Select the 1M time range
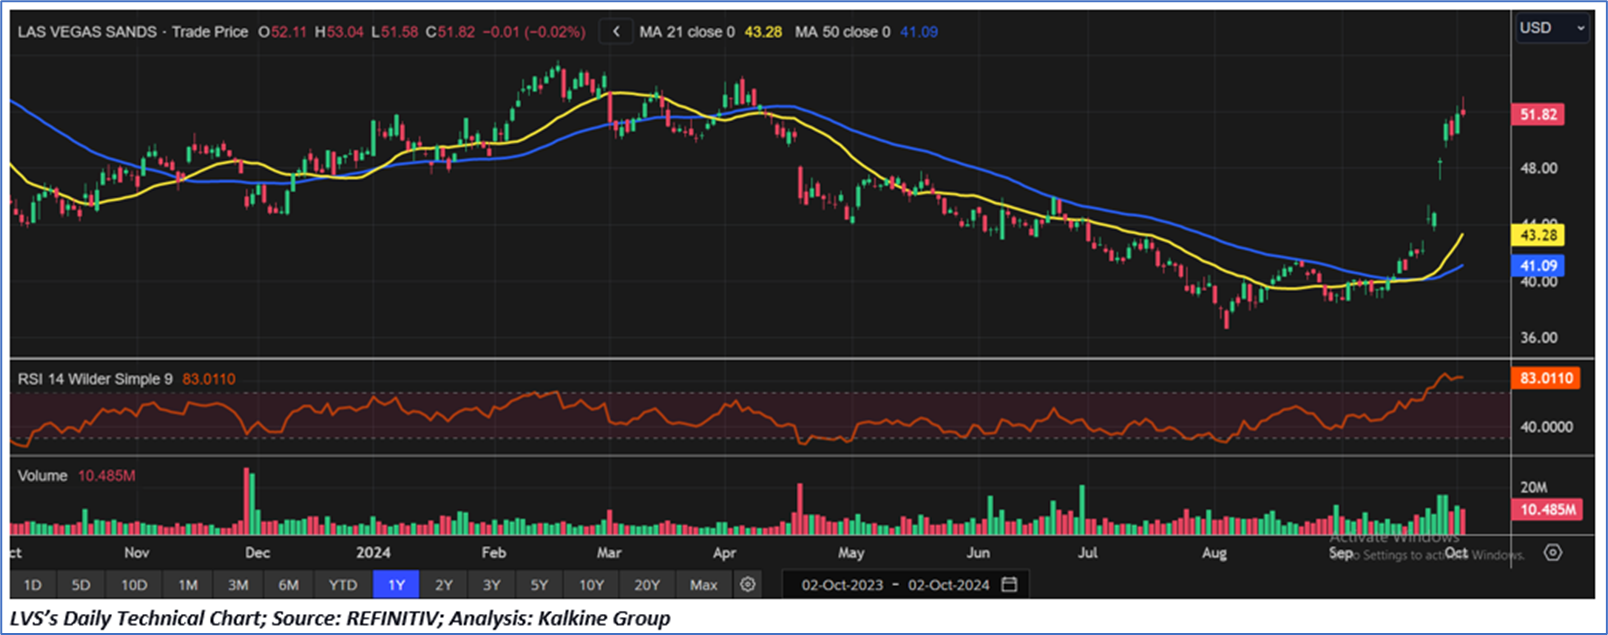The image size is (1608, 635). (188, 585)
